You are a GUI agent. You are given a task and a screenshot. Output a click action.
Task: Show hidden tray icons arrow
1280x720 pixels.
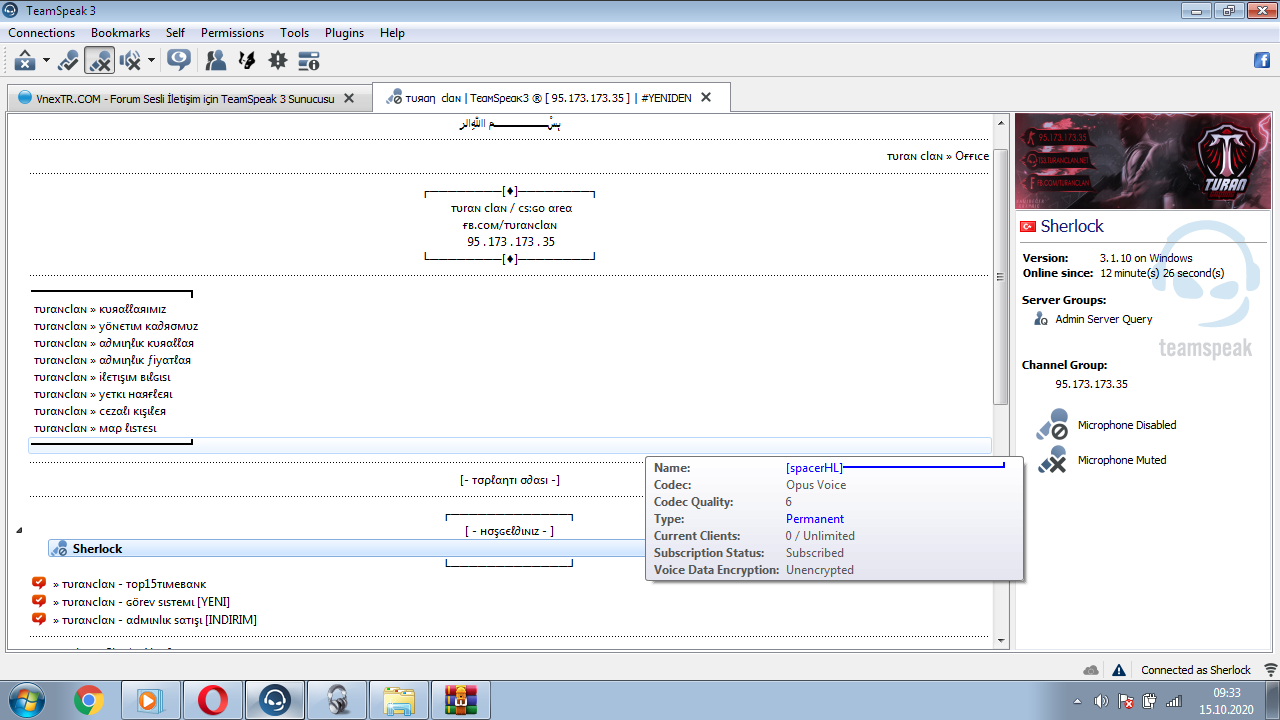click(x=1078, y=700)
